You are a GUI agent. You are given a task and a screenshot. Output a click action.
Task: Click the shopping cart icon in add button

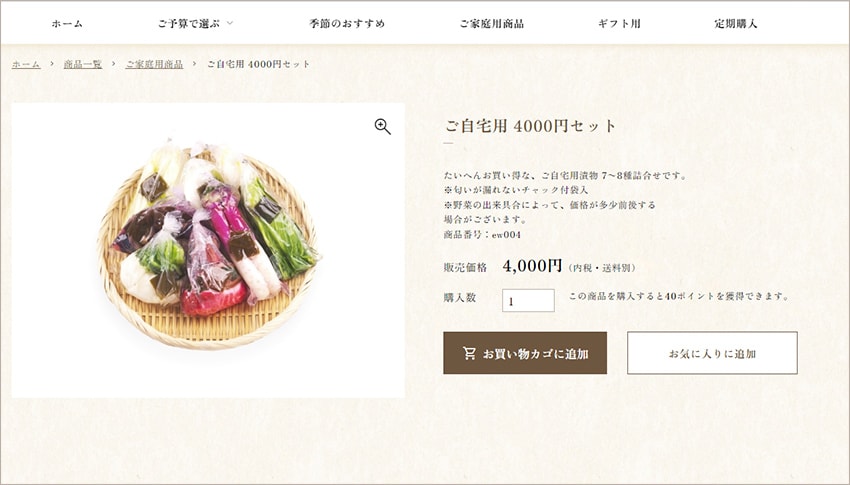[x=469, y=353]
